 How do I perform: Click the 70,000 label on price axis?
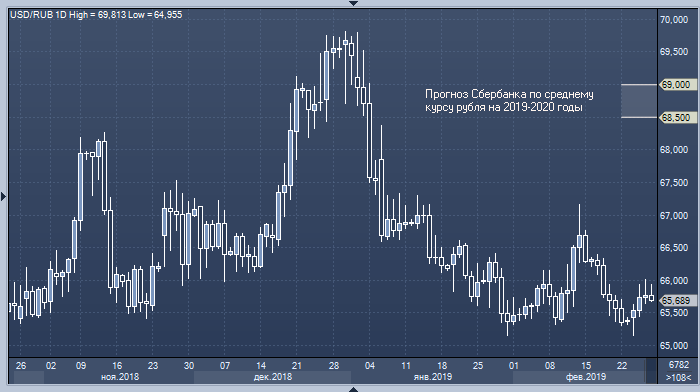click(x=674, y=20)
